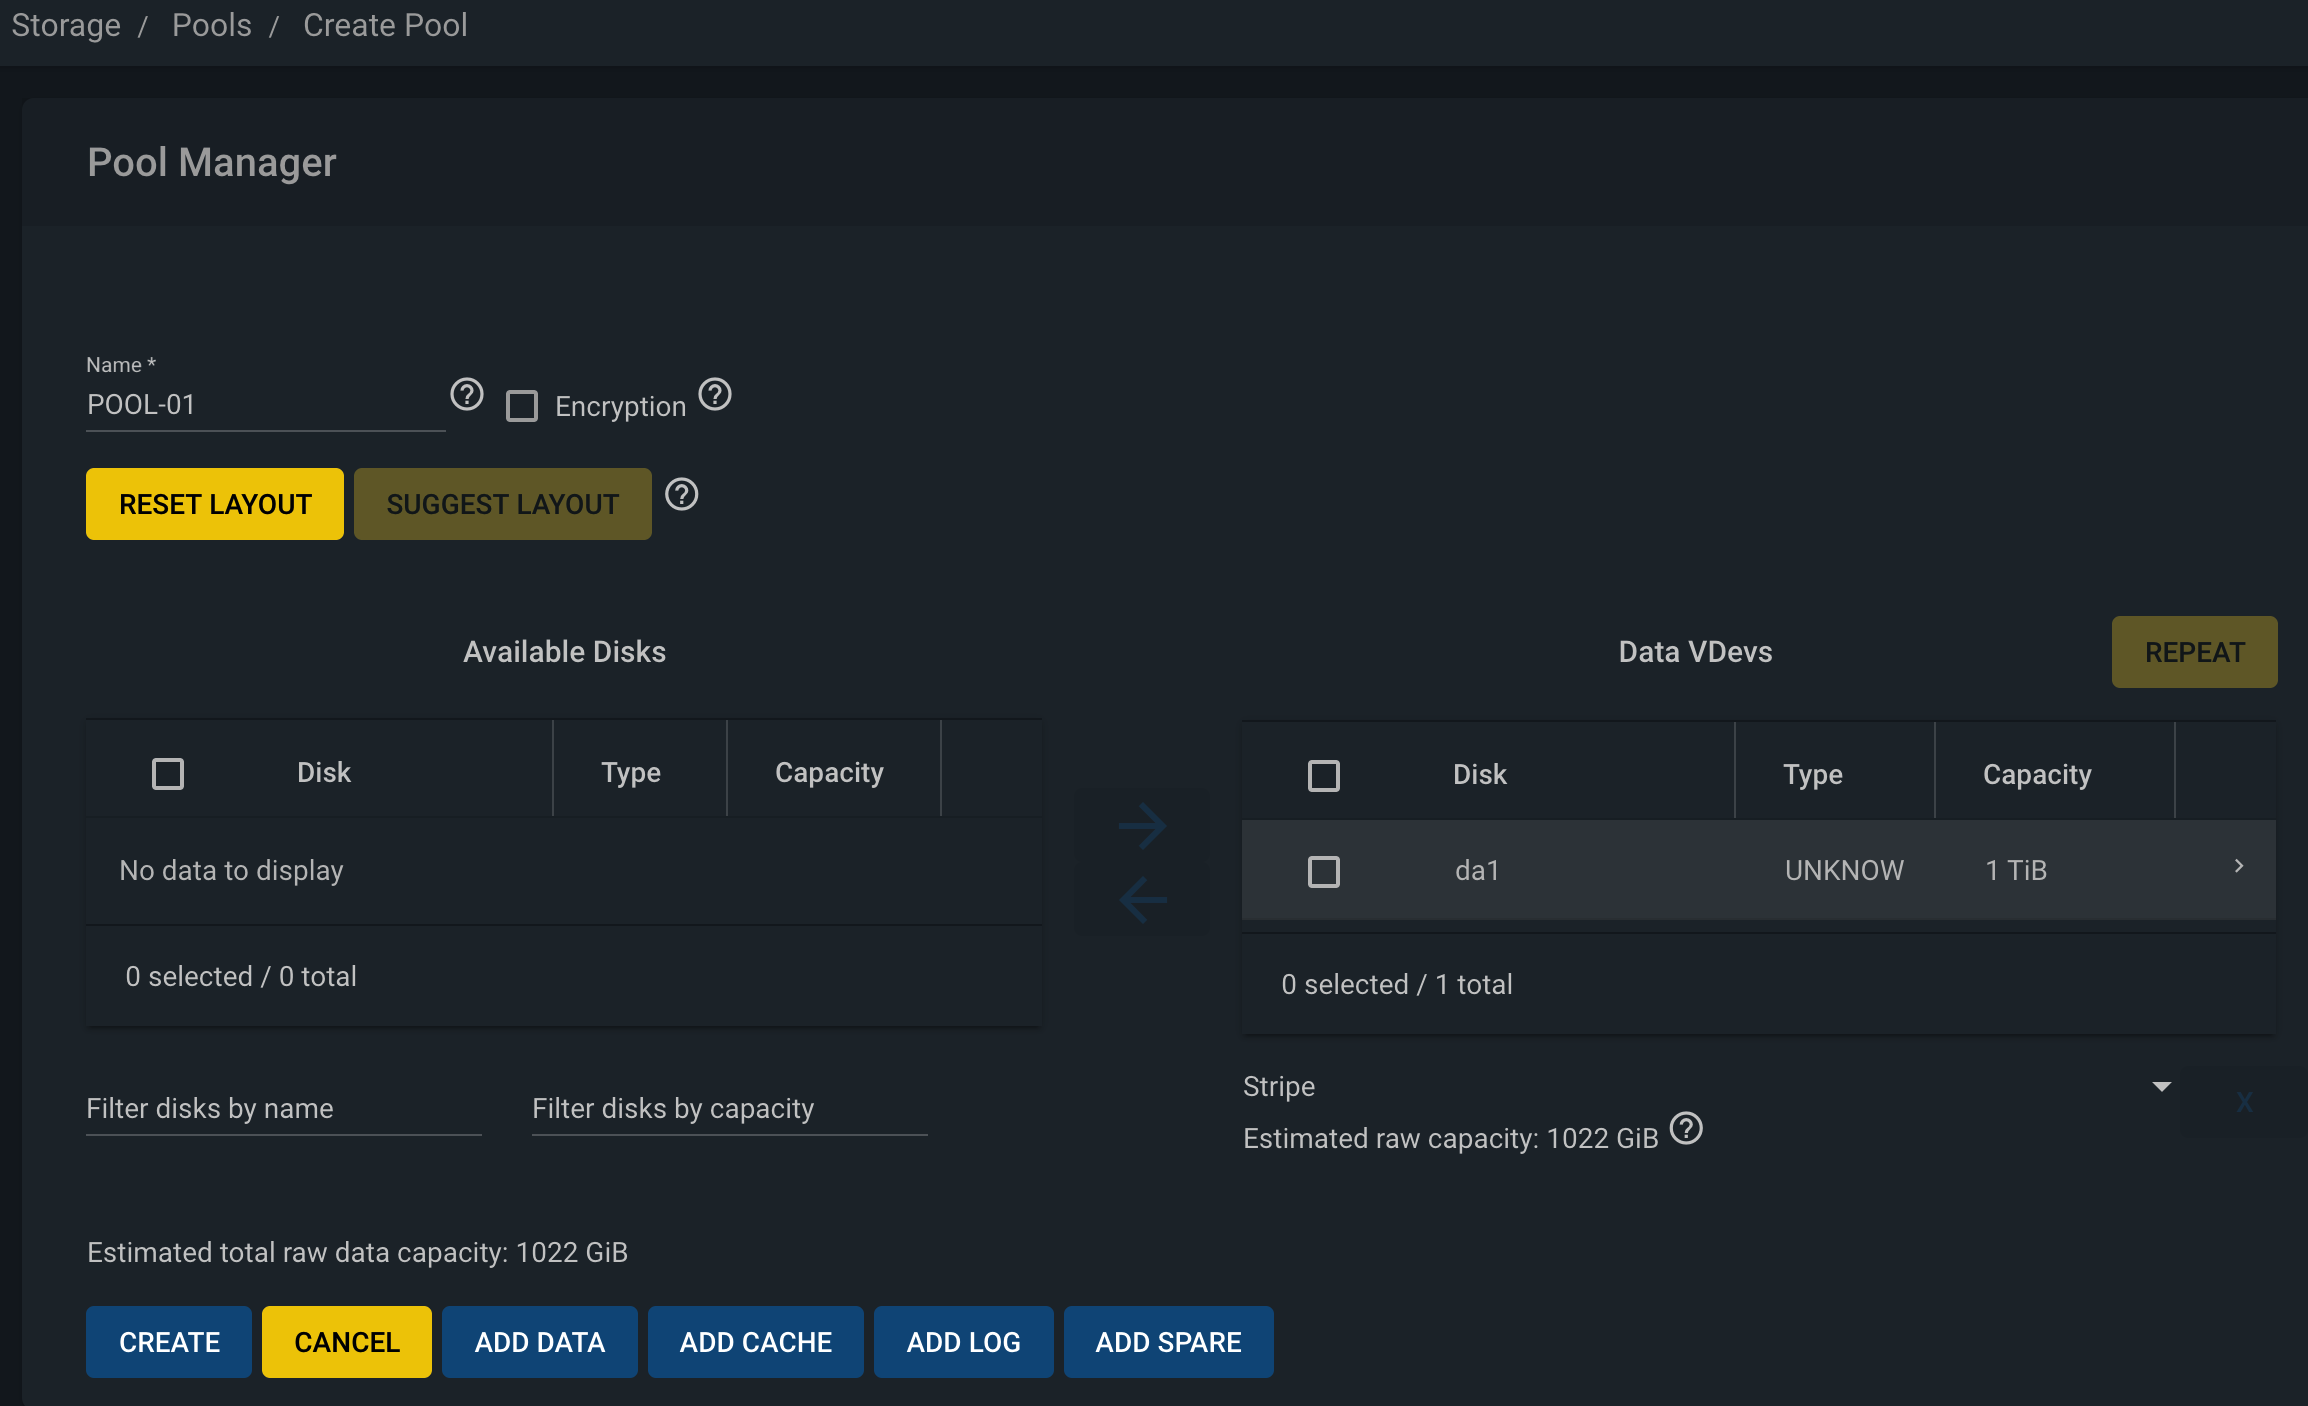The height and width of the screenshot is (1406, 2308).
Task: Remove the data vdev with X icon
Action: pos(2244,1102)
